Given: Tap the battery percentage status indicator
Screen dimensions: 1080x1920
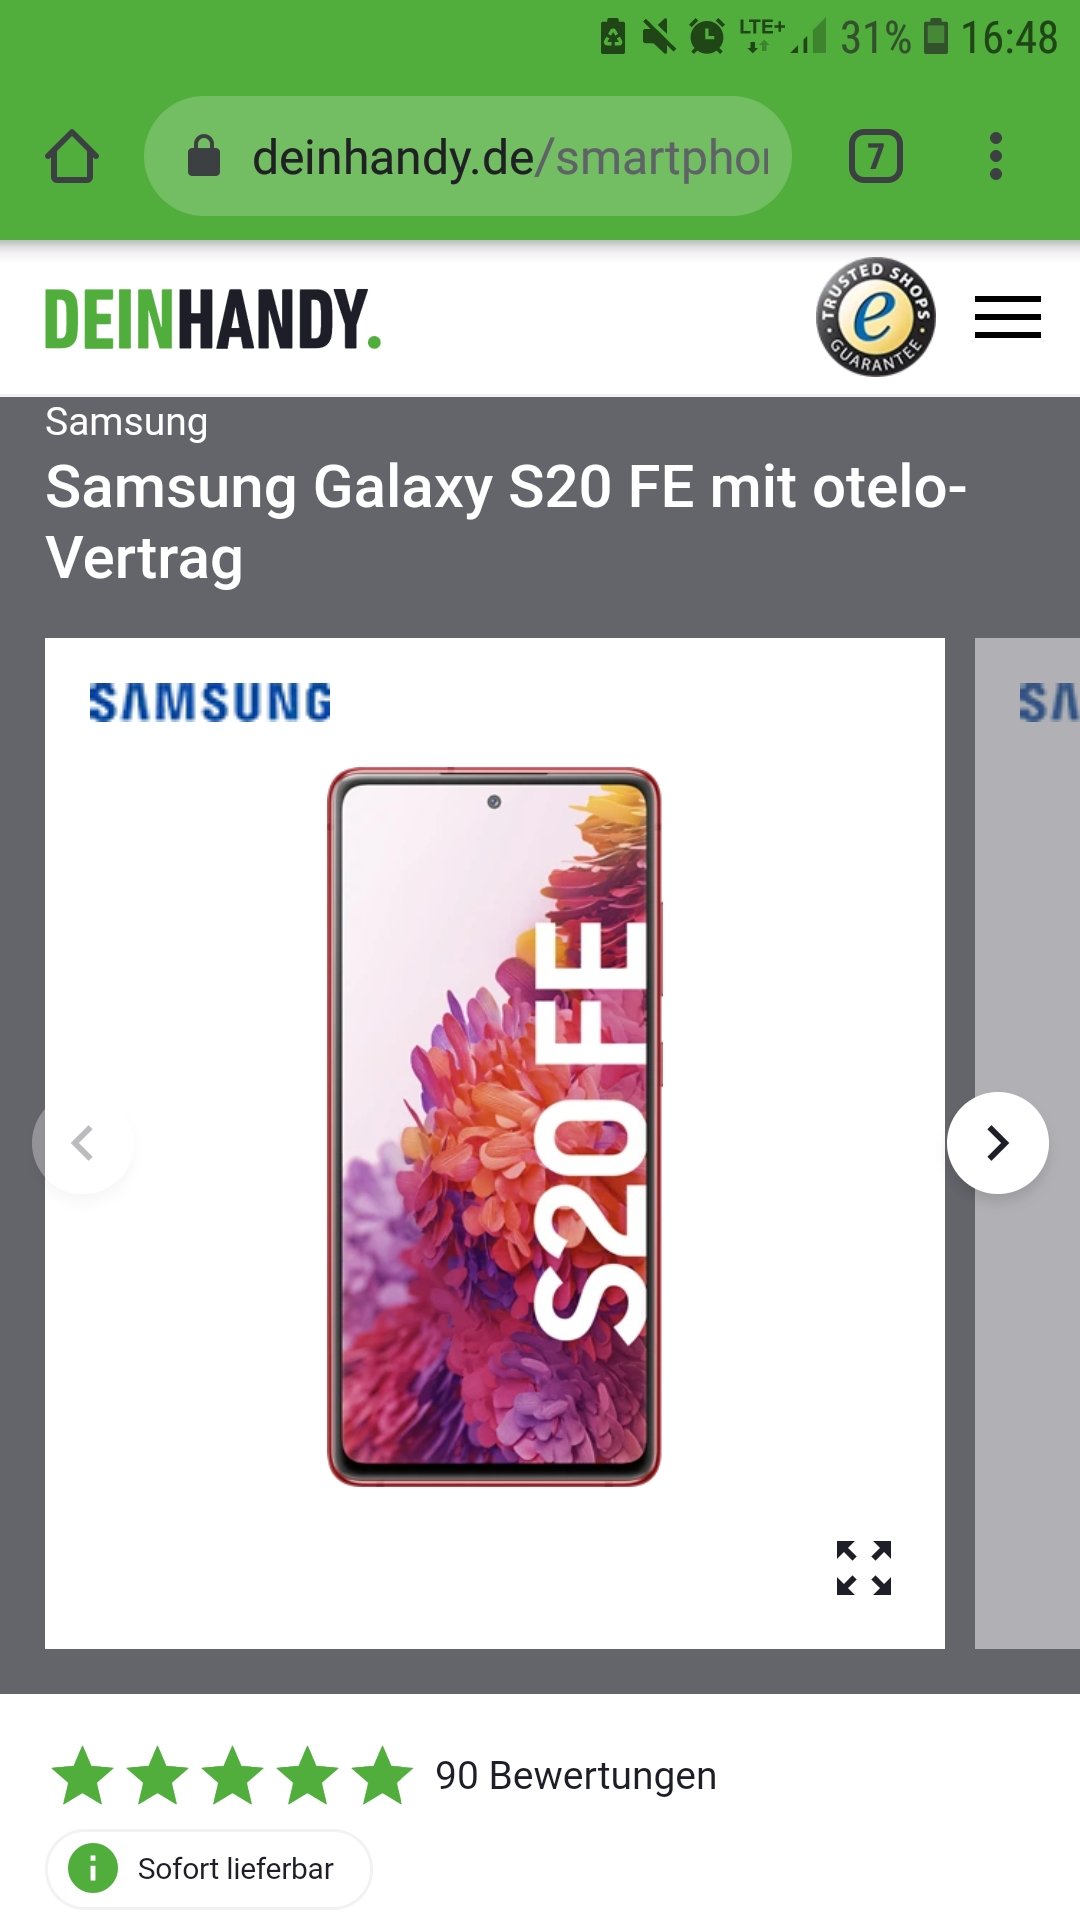Looking at the screenshot, I should tap(875, 38).
